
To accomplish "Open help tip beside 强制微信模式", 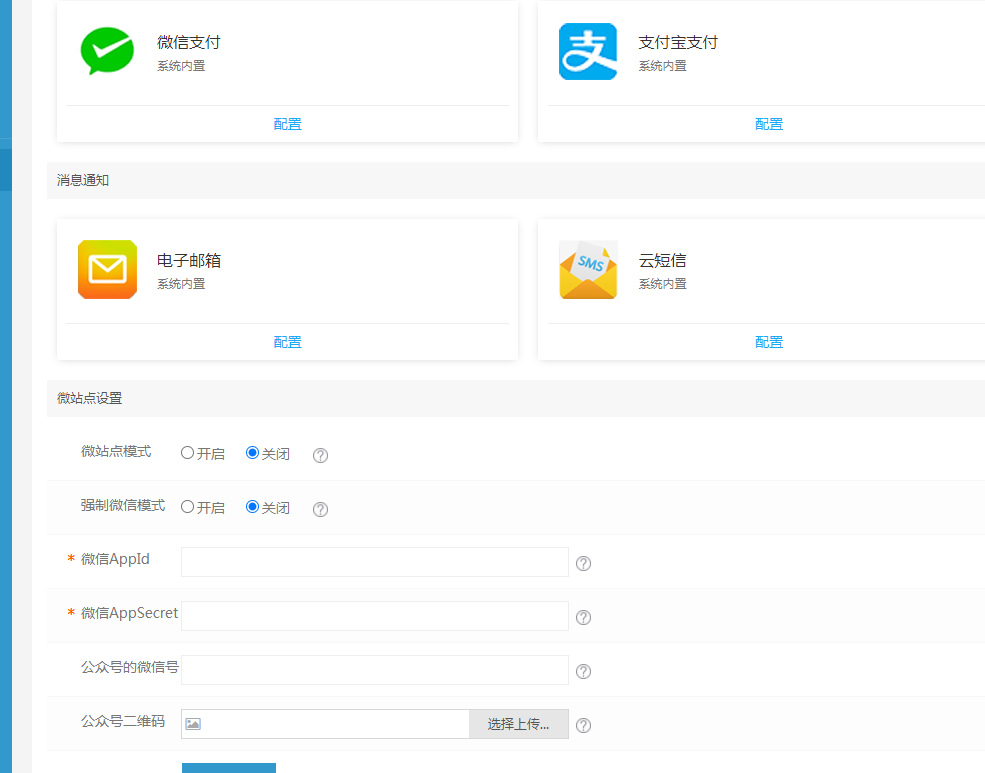I will point(320,508).
